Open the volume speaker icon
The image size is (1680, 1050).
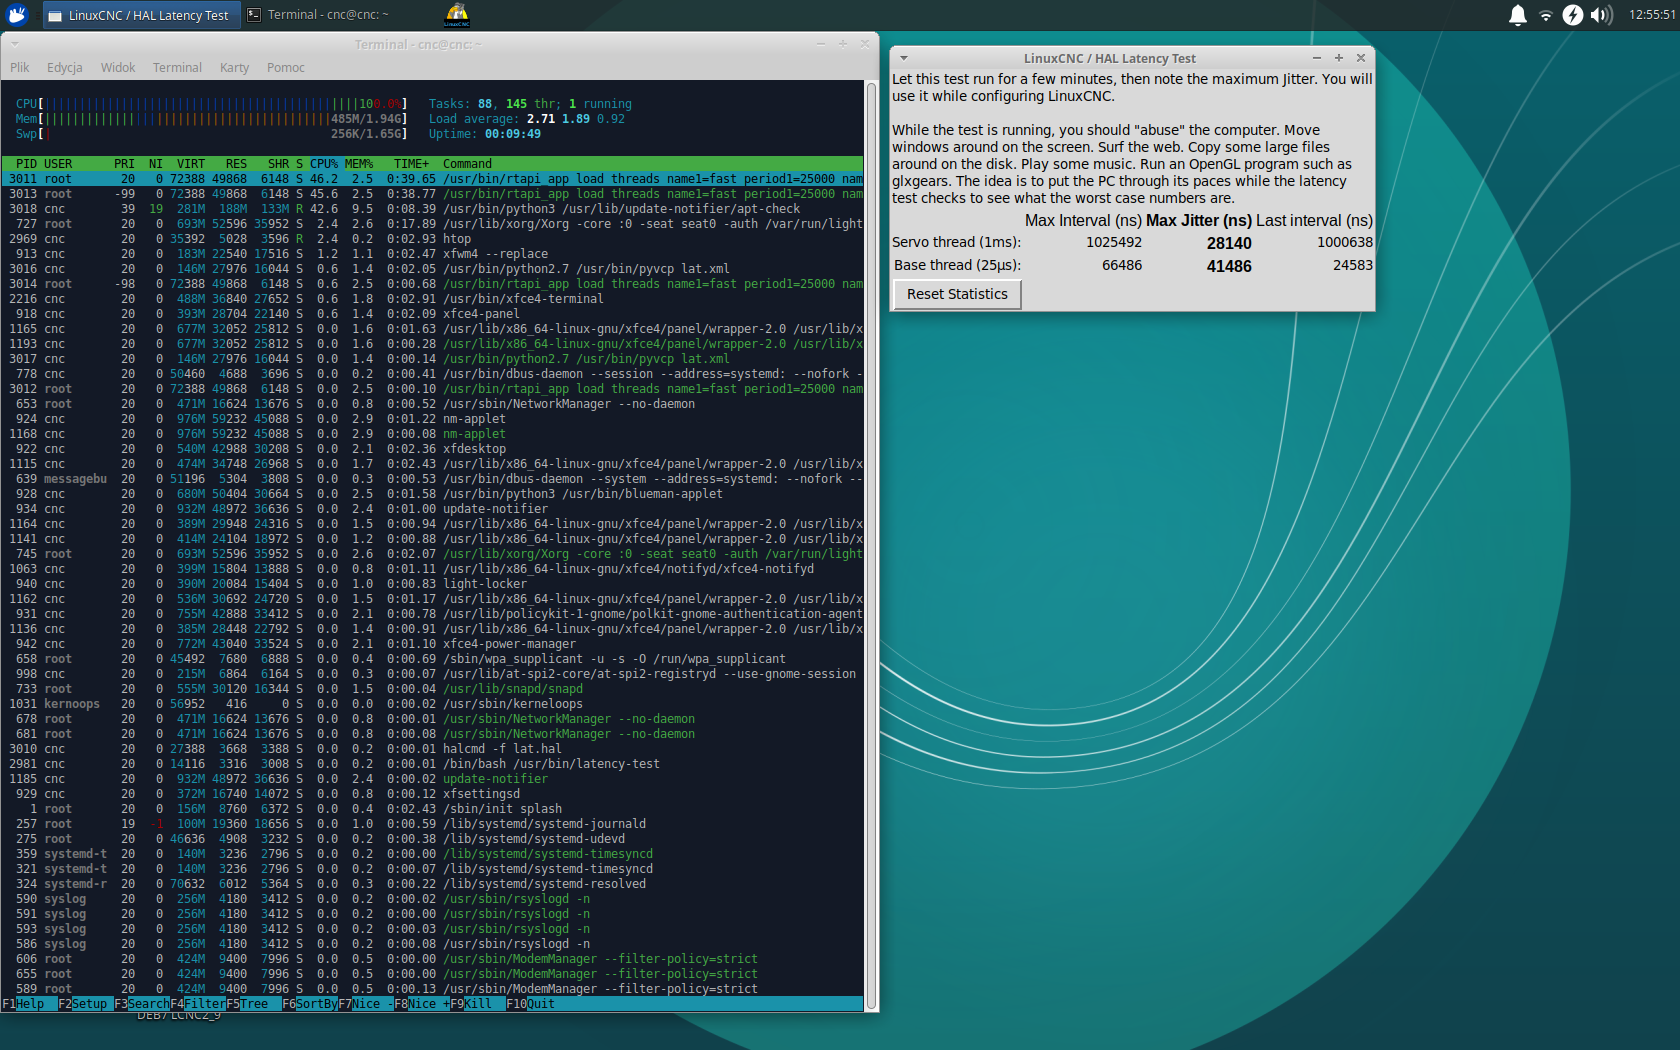coord(1601,15)
